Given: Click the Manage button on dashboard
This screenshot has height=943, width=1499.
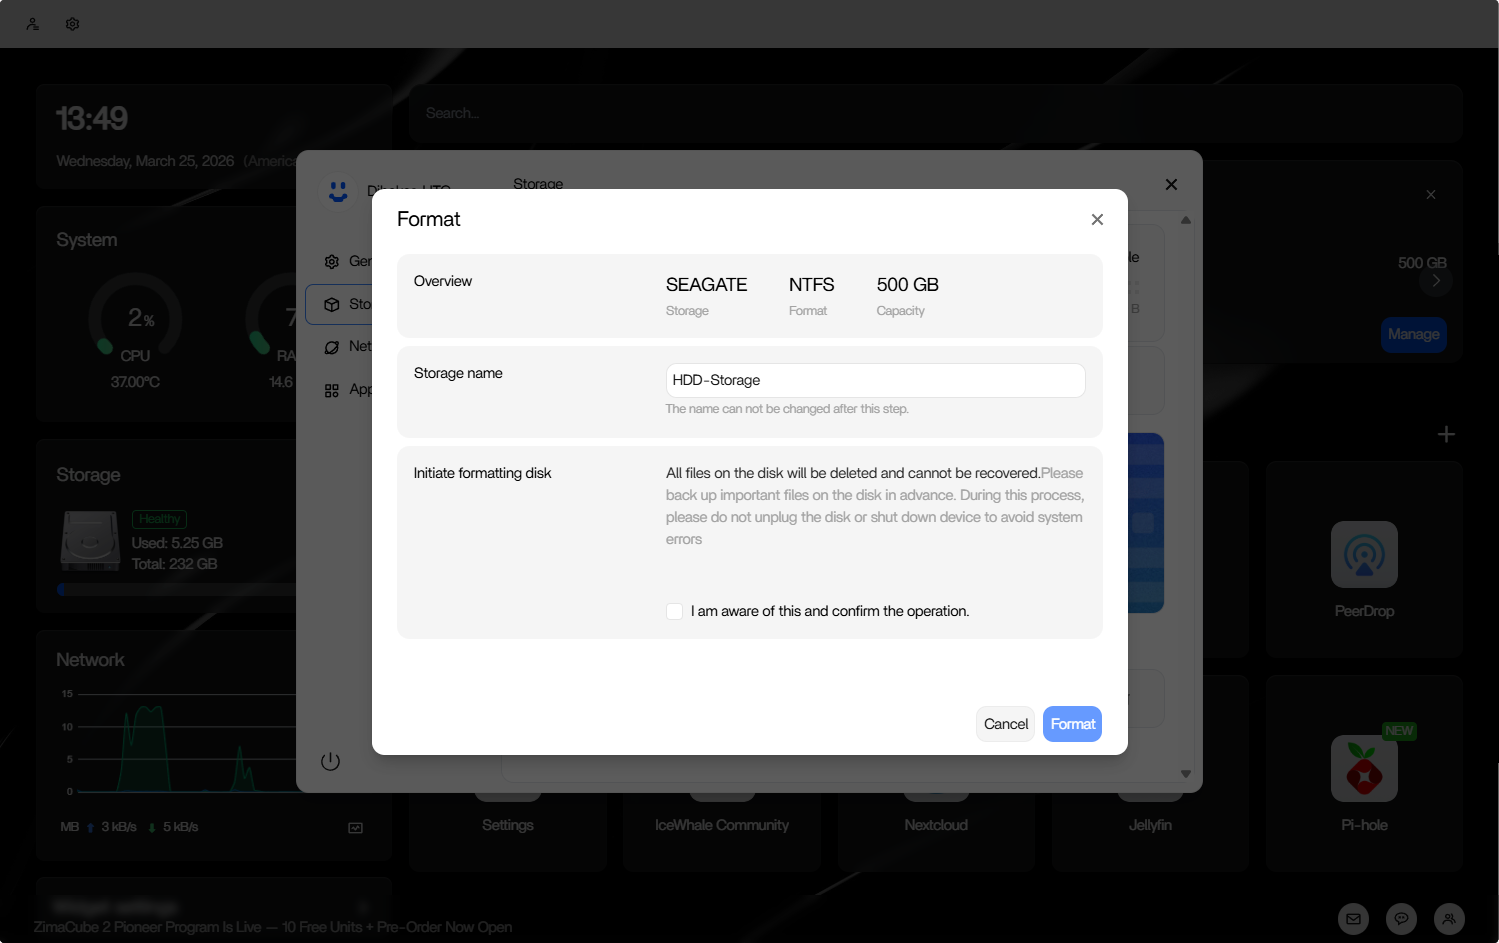Looking at the screenshot, I should (x=1413, y=334).
